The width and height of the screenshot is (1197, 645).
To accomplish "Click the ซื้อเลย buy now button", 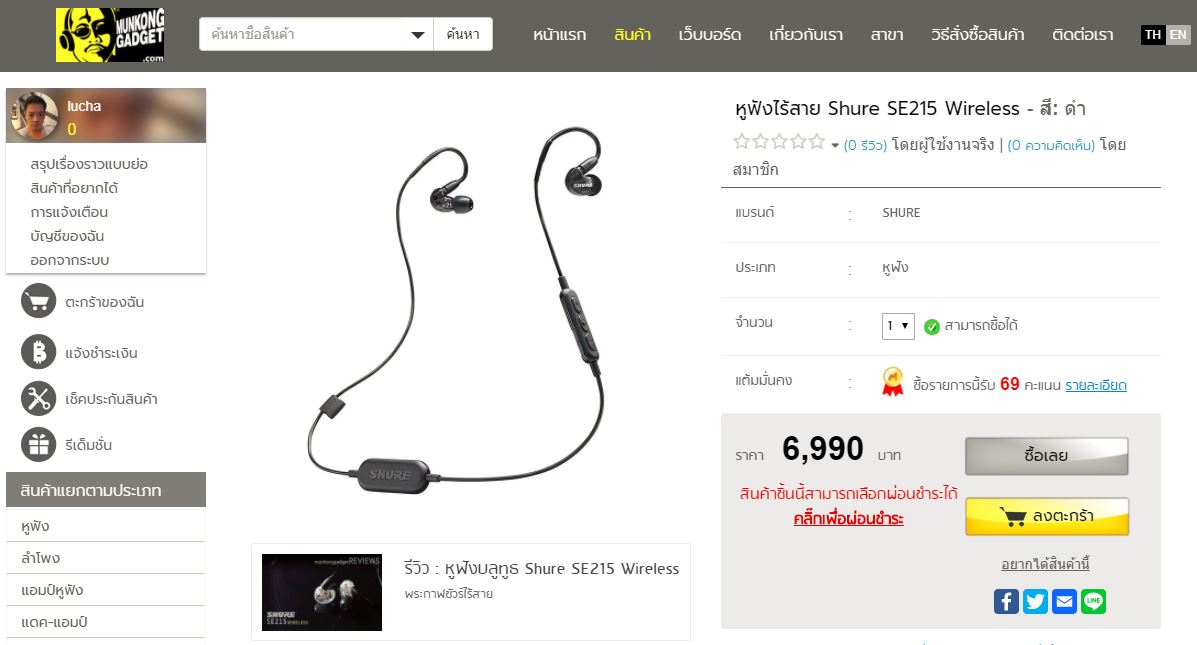I will click(1047, 456).
